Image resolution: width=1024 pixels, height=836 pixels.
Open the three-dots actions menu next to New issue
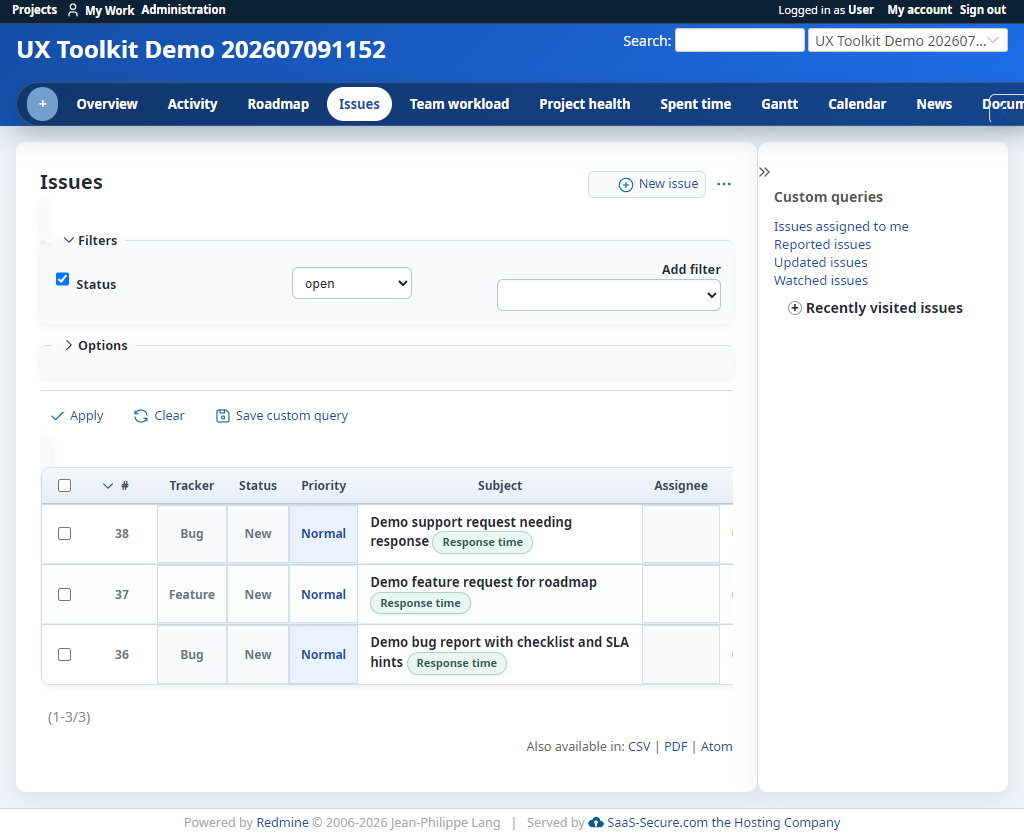point(724,184)
